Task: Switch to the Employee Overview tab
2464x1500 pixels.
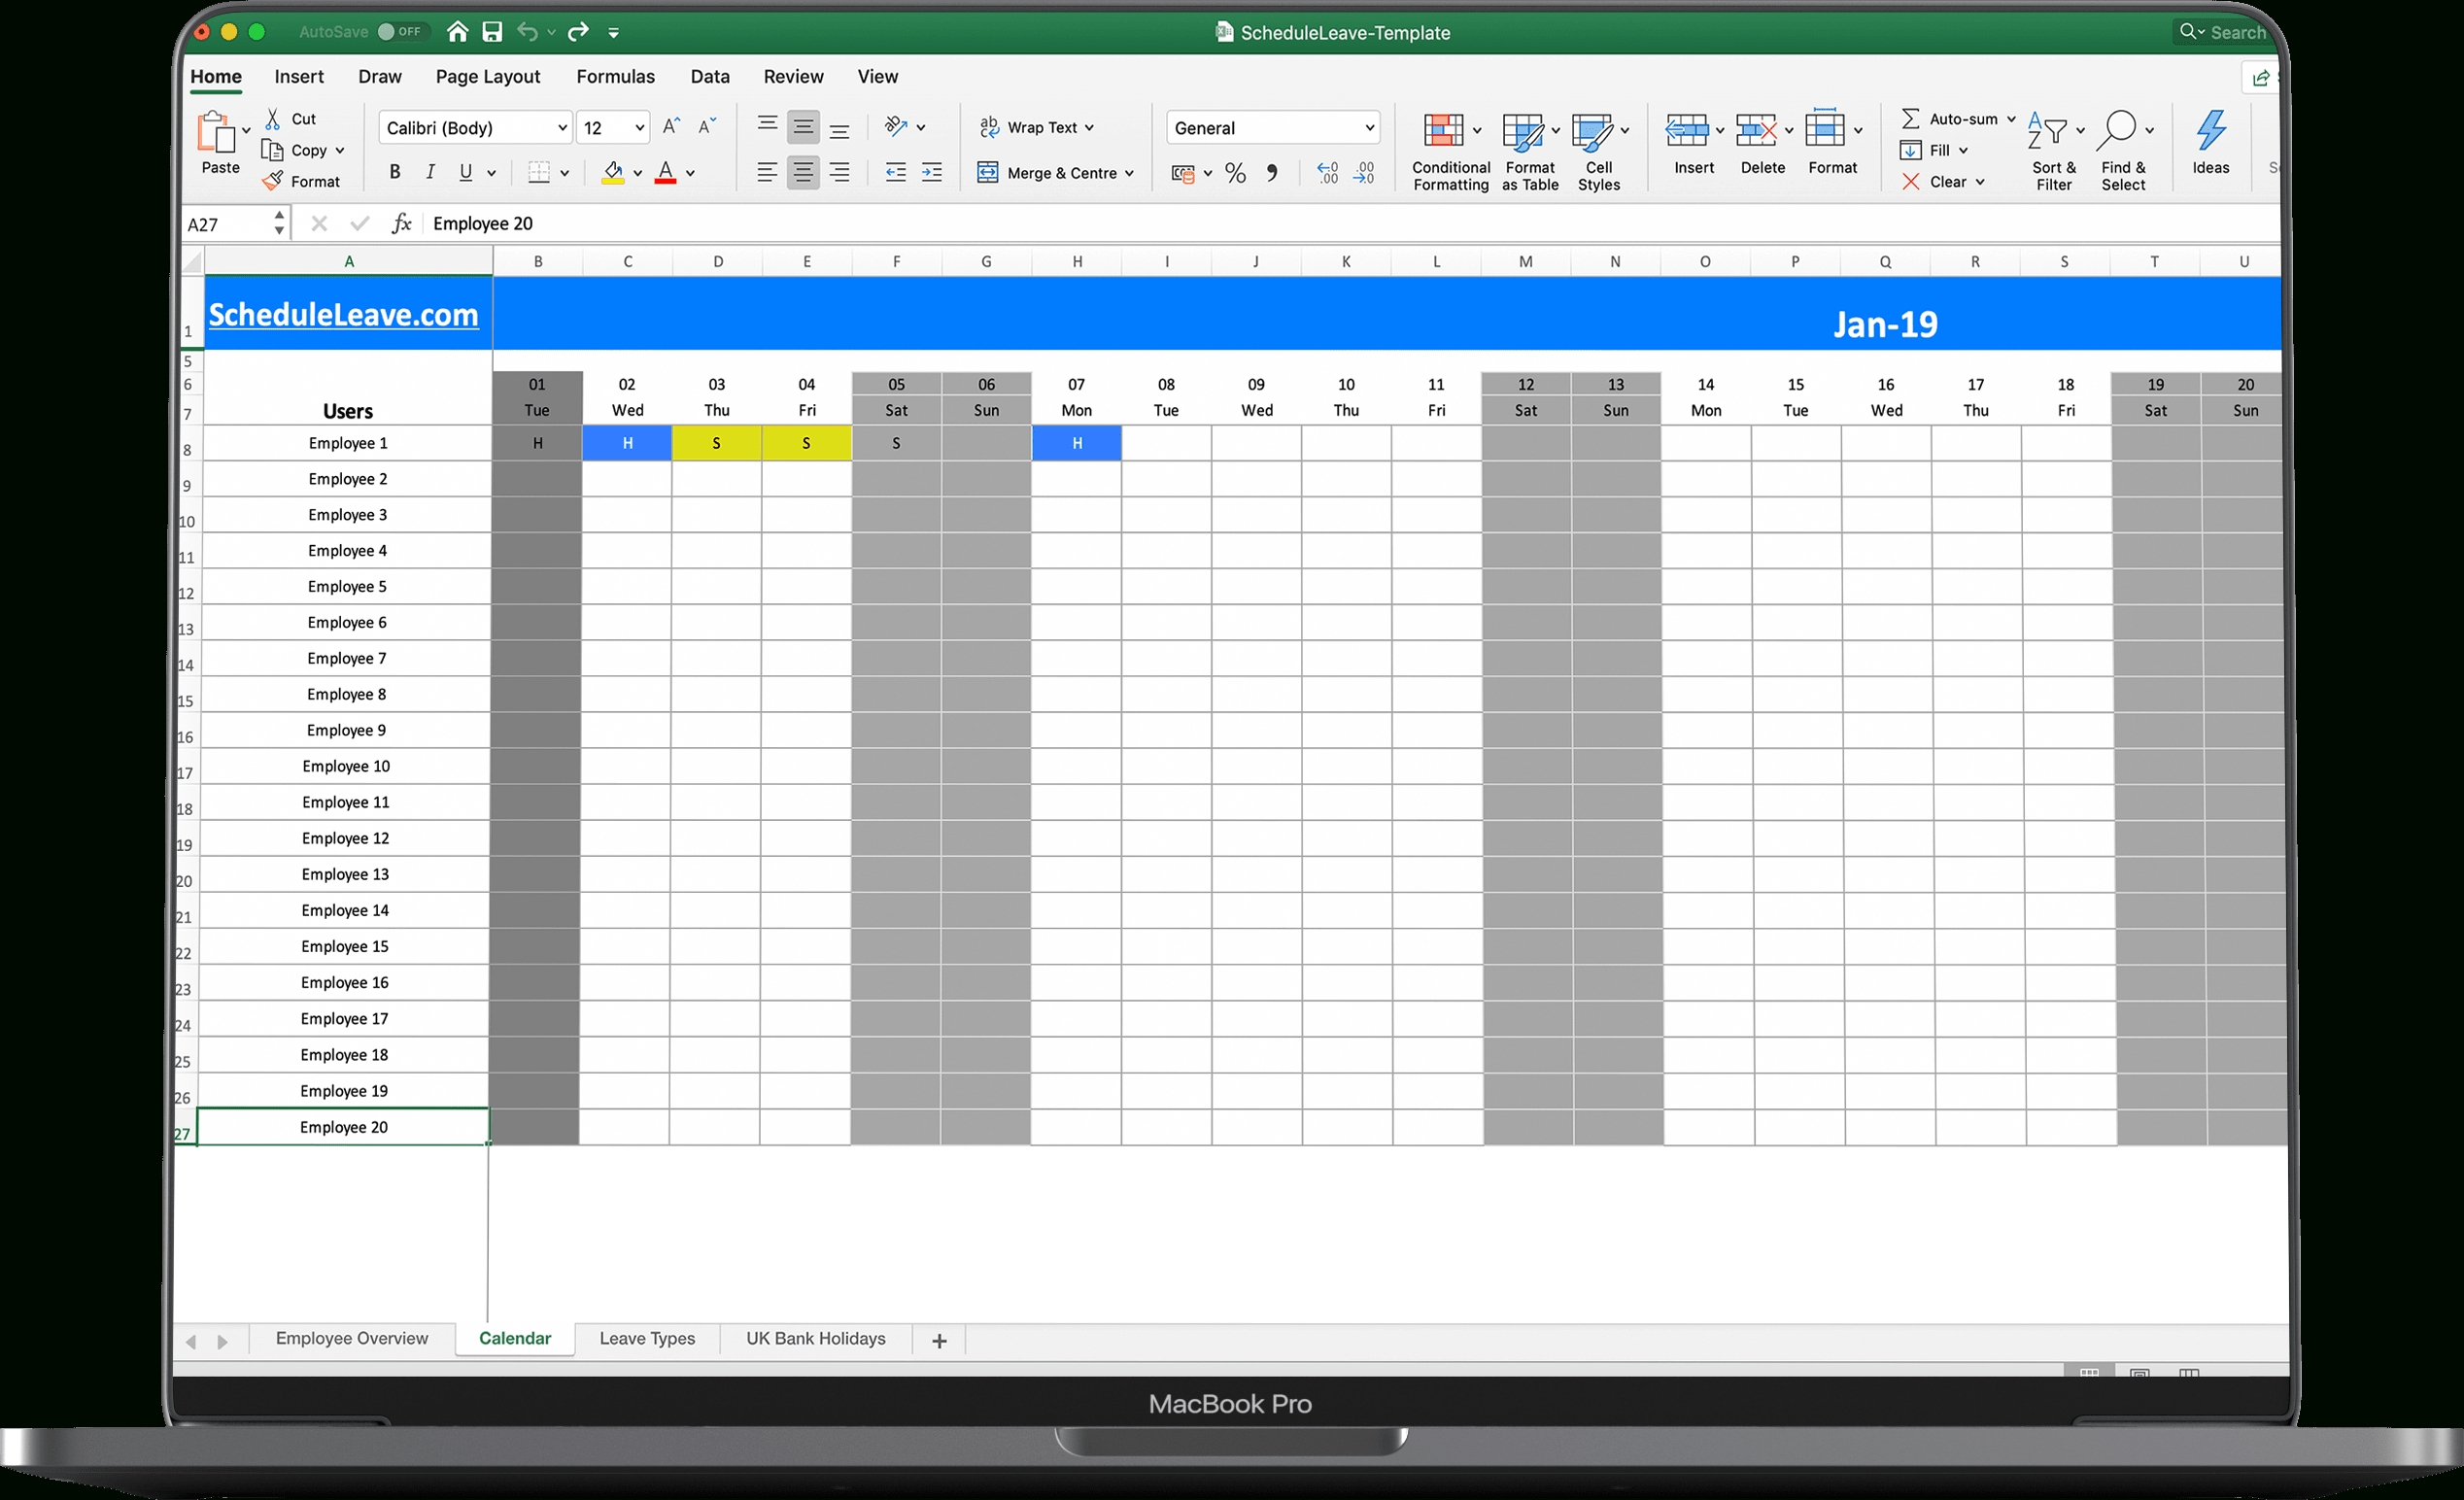Action: point(350,1338)
